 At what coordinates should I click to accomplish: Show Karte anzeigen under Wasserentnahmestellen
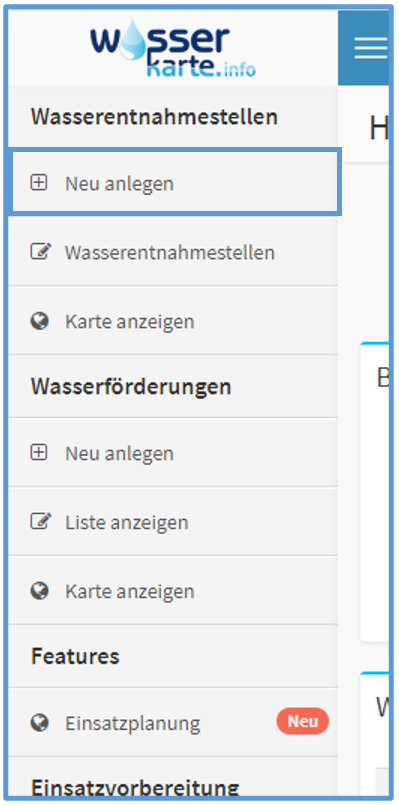click(173, 321)
